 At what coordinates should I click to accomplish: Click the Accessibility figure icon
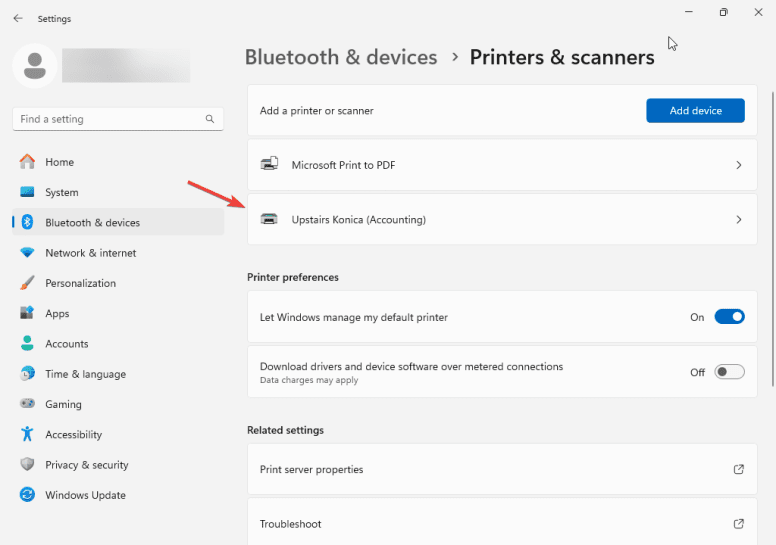pos(27,434)
